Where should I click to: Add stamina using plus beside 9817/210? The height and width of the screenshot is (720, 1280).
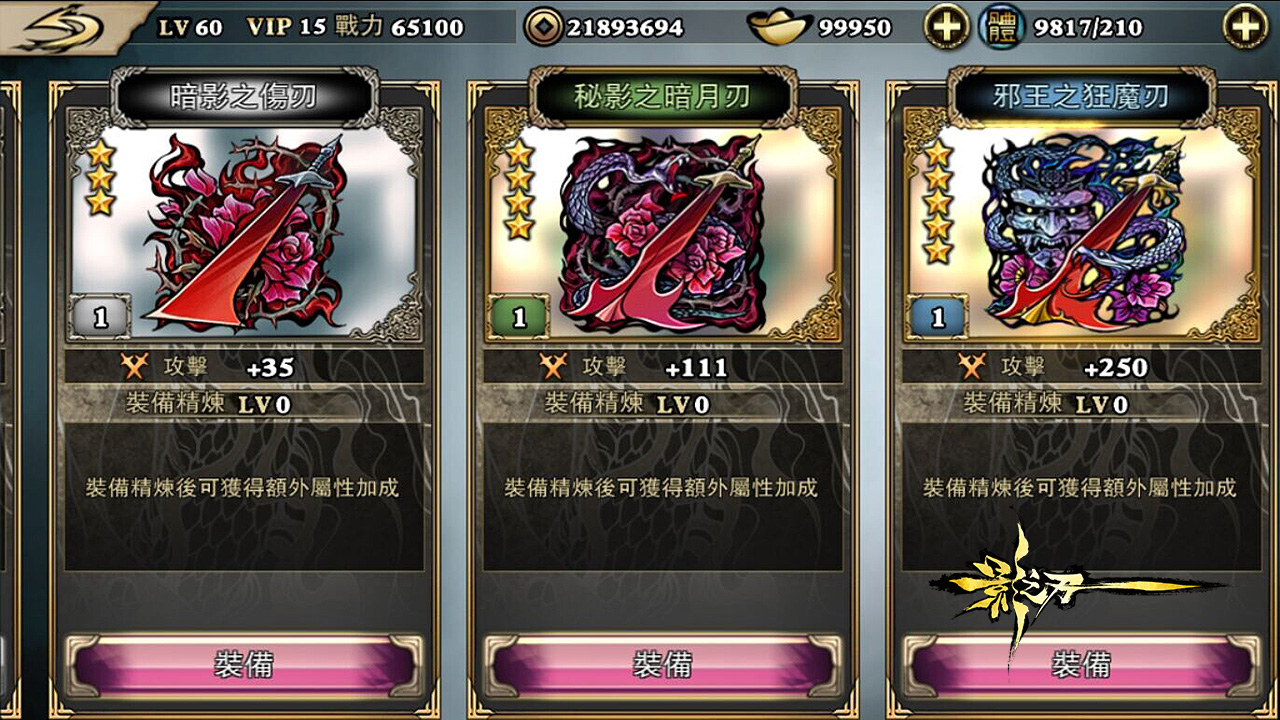coord(1246,27)
